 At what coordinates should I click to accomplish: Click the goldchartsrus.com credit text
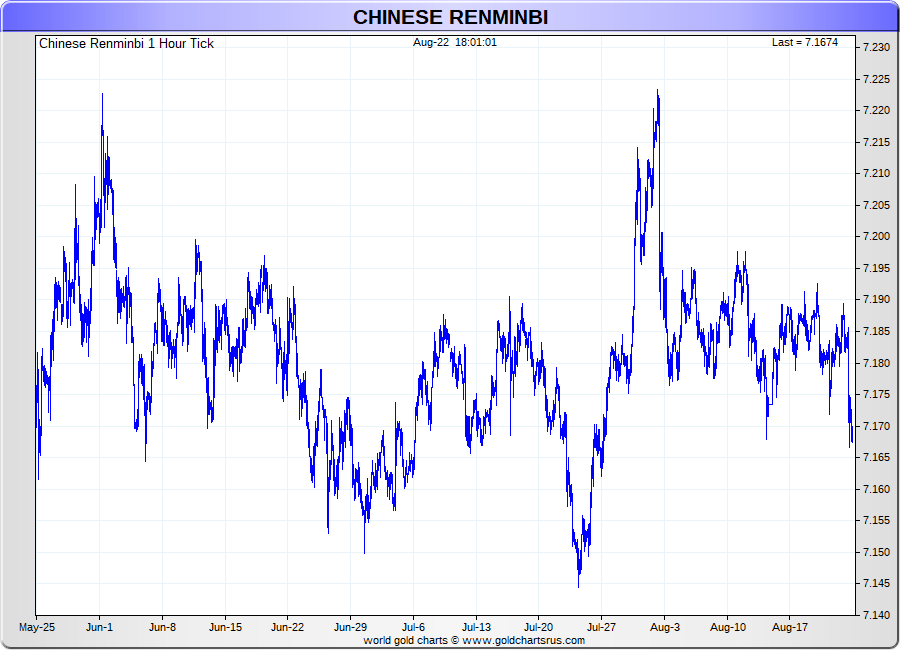point(474,640)
